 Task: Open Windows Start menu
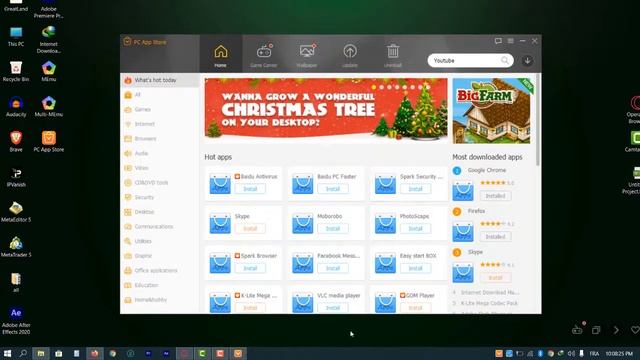point(7,353)
